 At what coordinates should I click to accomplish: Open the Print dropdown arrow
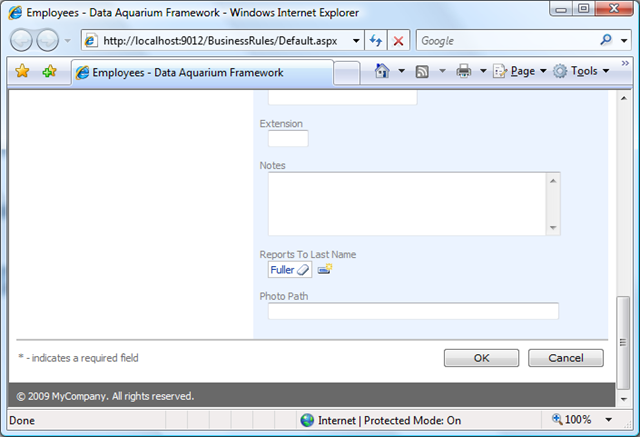pyautogui.click(x=483, y=71)
